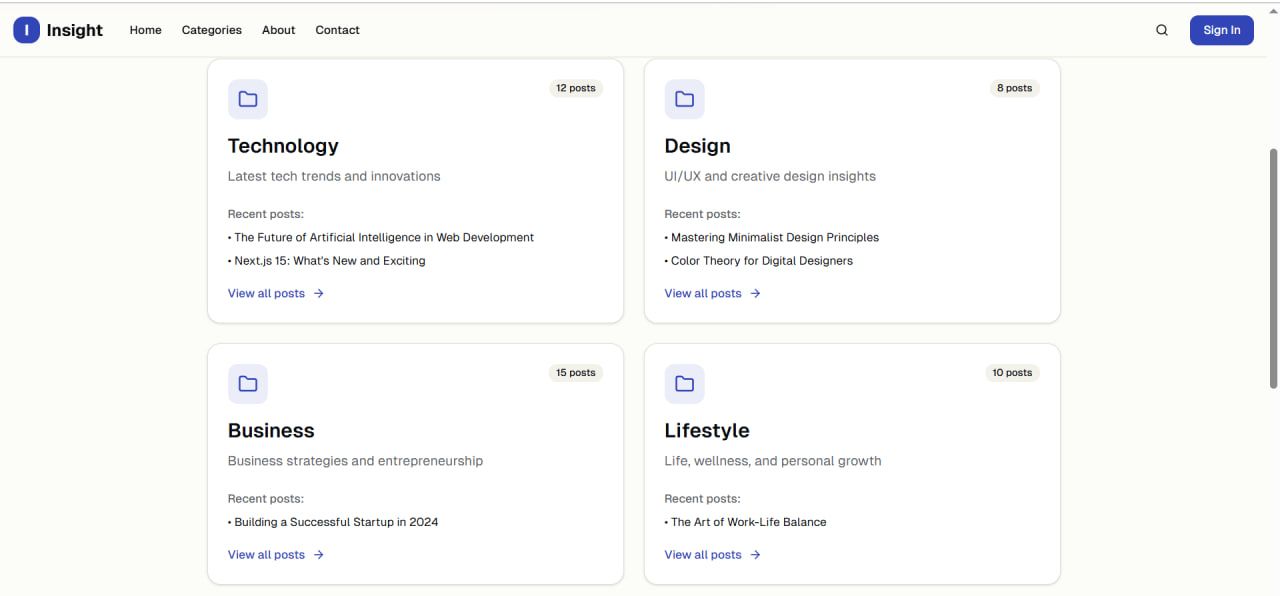1280x596 pixels.
Task: Click the Lifestyle category folder icon
Action: (685, 384)
